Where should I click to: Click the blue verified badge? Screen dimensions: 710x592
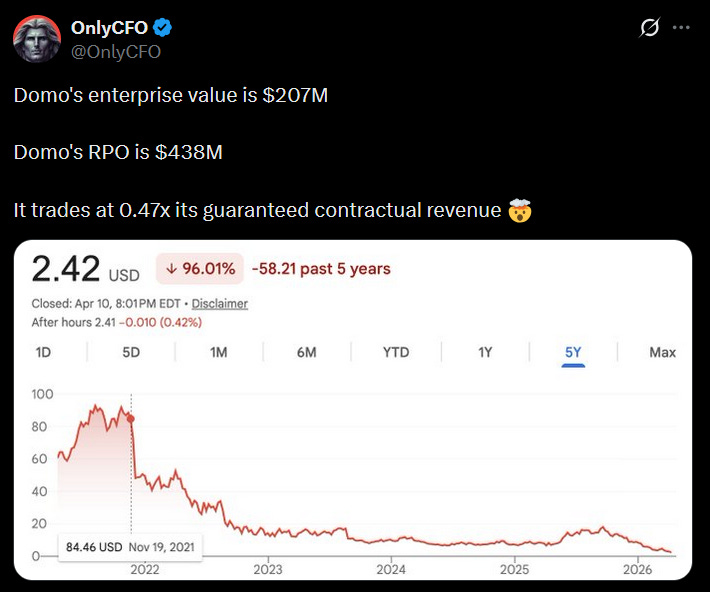[x=162, y=28]
